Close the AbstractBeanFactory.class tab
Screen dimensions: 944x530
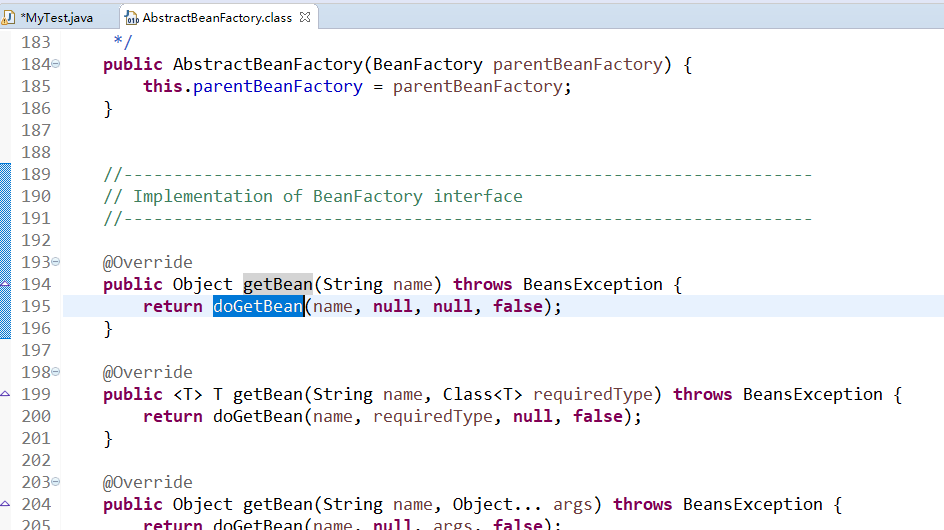(x=305, y=17)
